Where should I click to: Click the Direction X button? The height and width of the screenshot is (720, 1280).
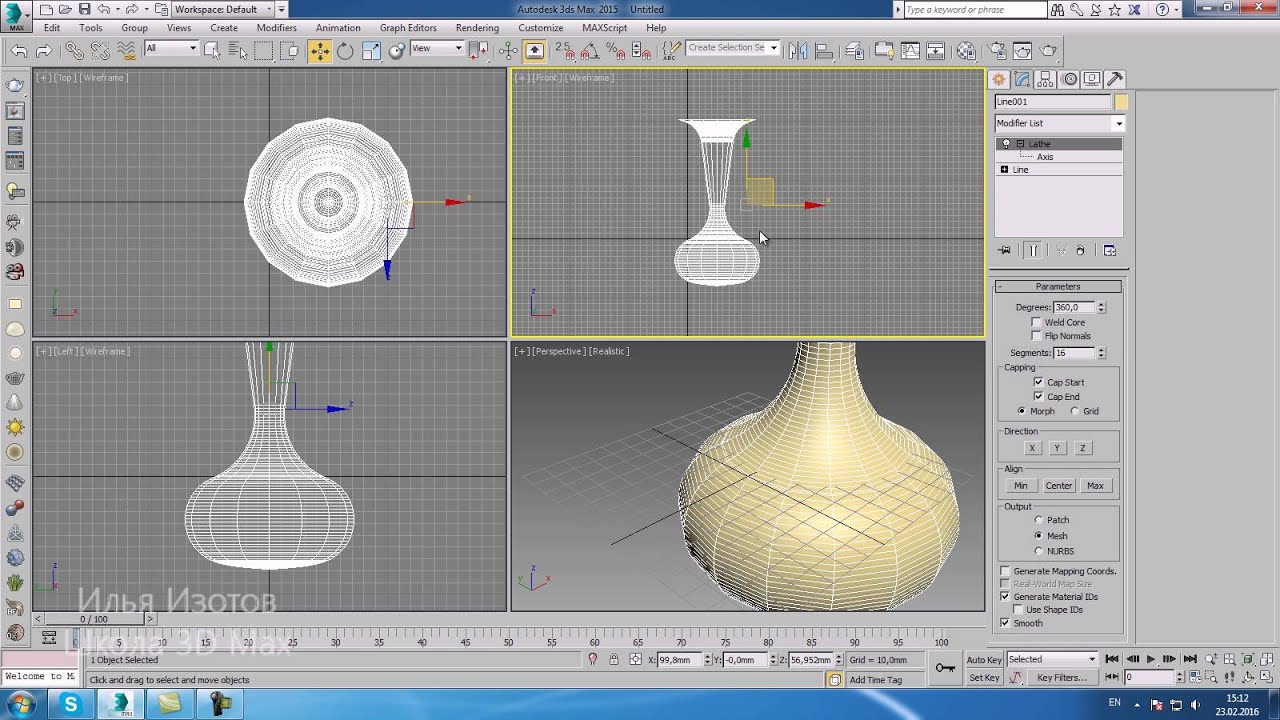click(1032, 448)
